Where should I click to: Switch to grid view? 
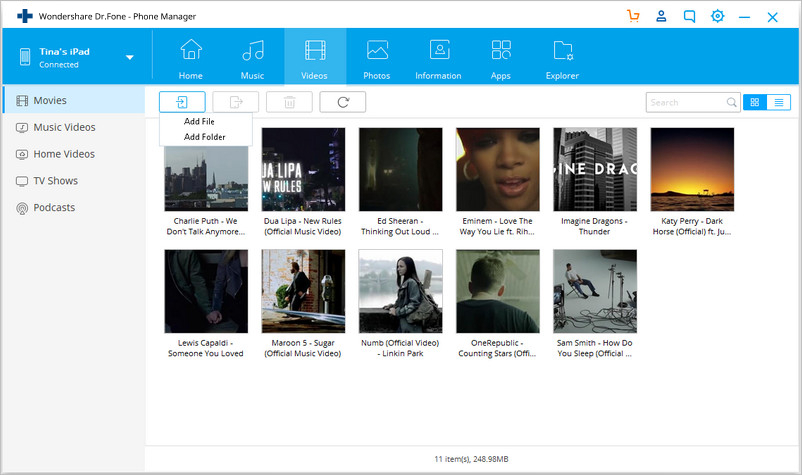(x=755, y=102)
